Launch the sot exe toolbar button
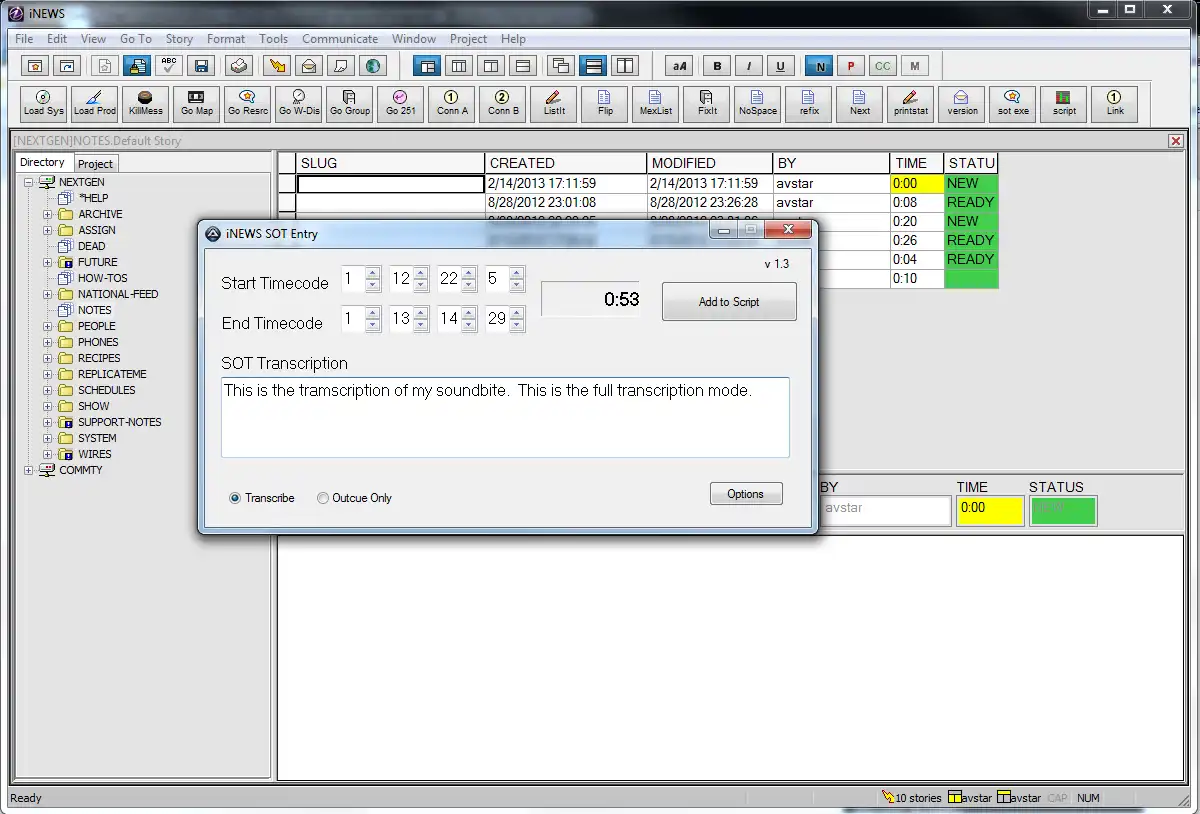 pos(1013,103)
